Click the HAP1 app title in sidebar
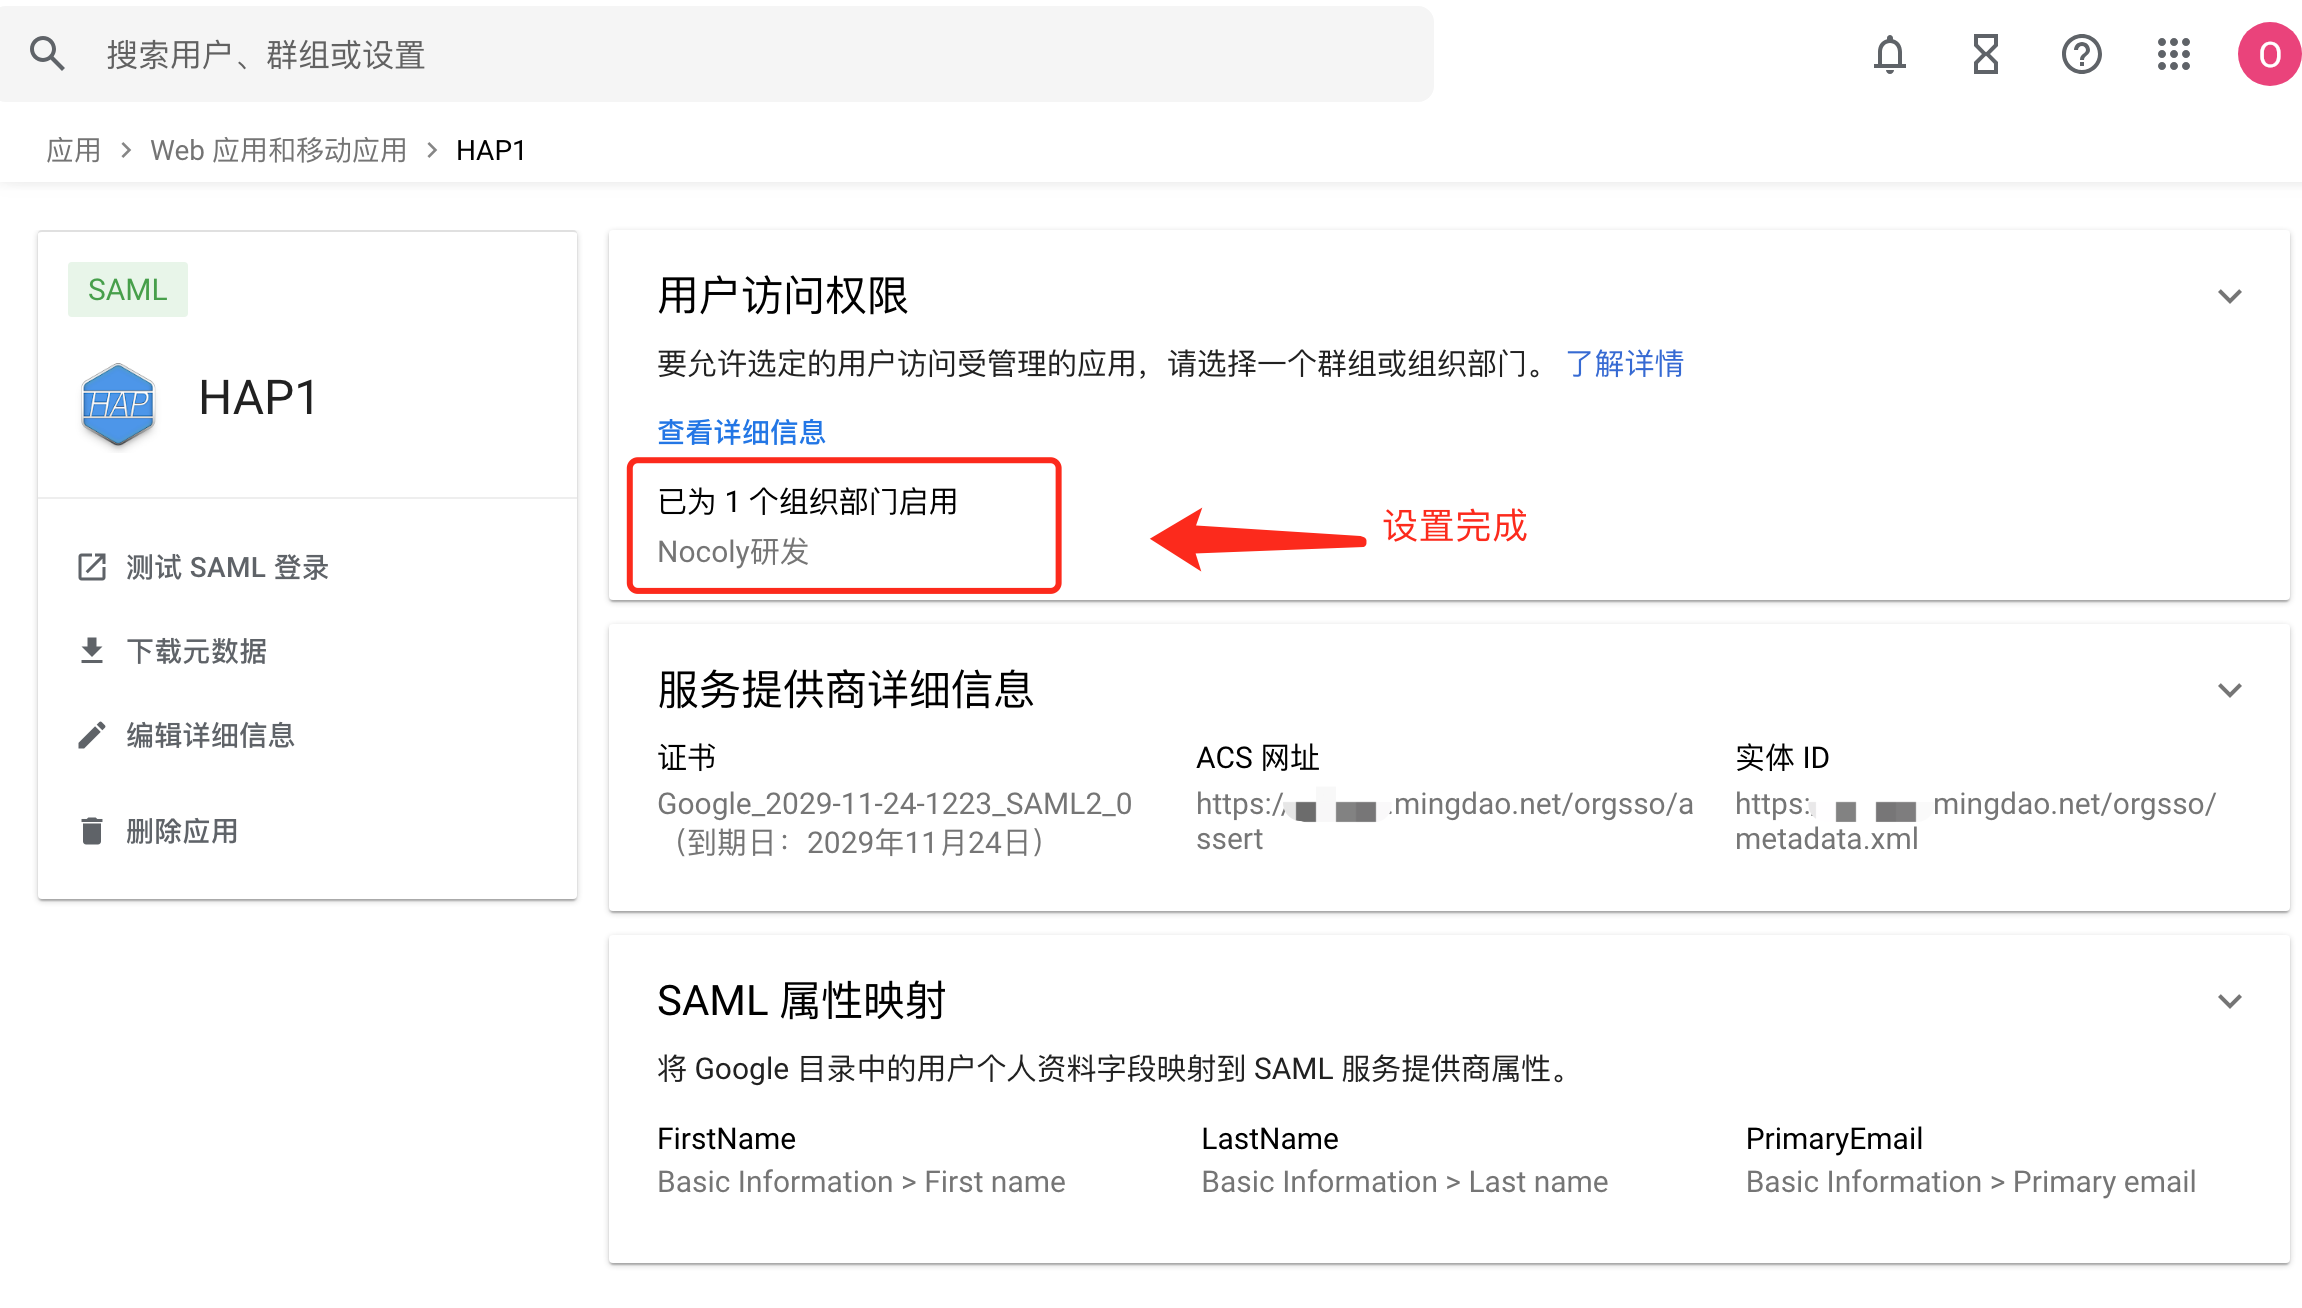 coord(258,398)
